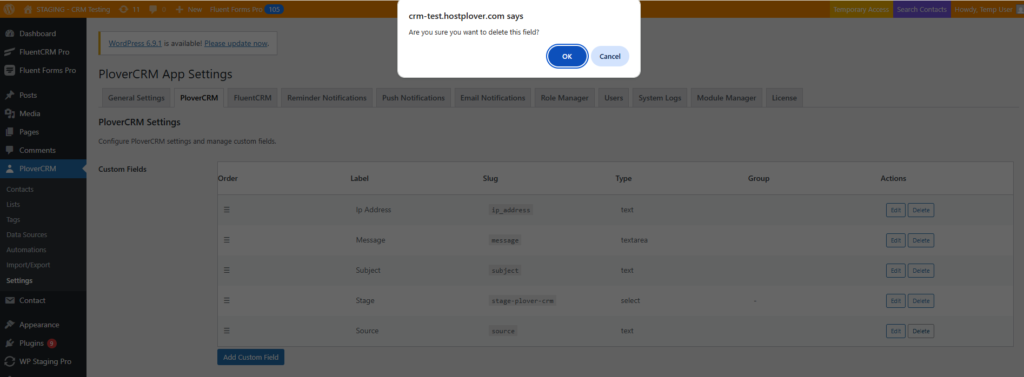
Task: Click the WordPress 6.9.1 link
Action: pyautogui.click(x=135, y=43)
